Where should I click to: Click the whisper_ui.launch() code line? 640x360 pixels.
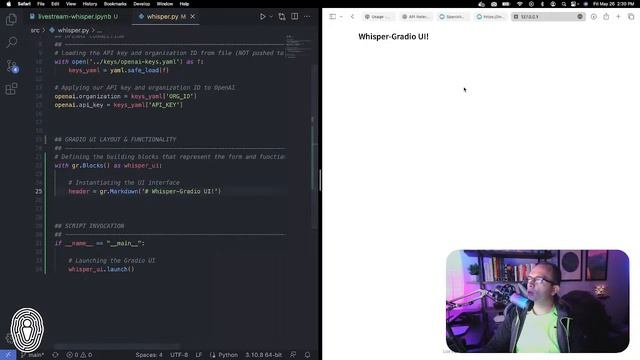tap(101, 269)
